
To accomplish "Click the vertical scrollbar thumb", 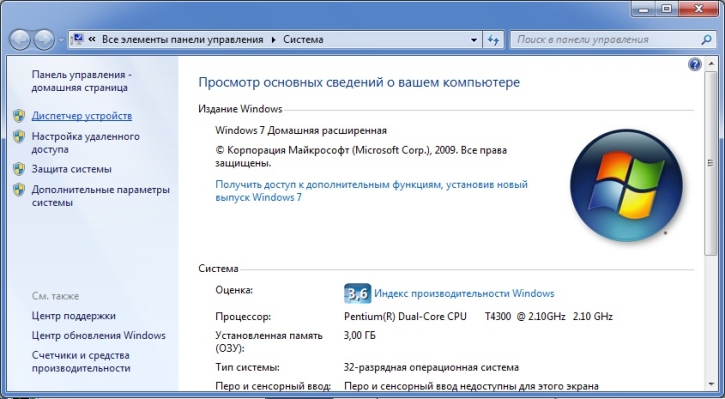I will (711, 162).
